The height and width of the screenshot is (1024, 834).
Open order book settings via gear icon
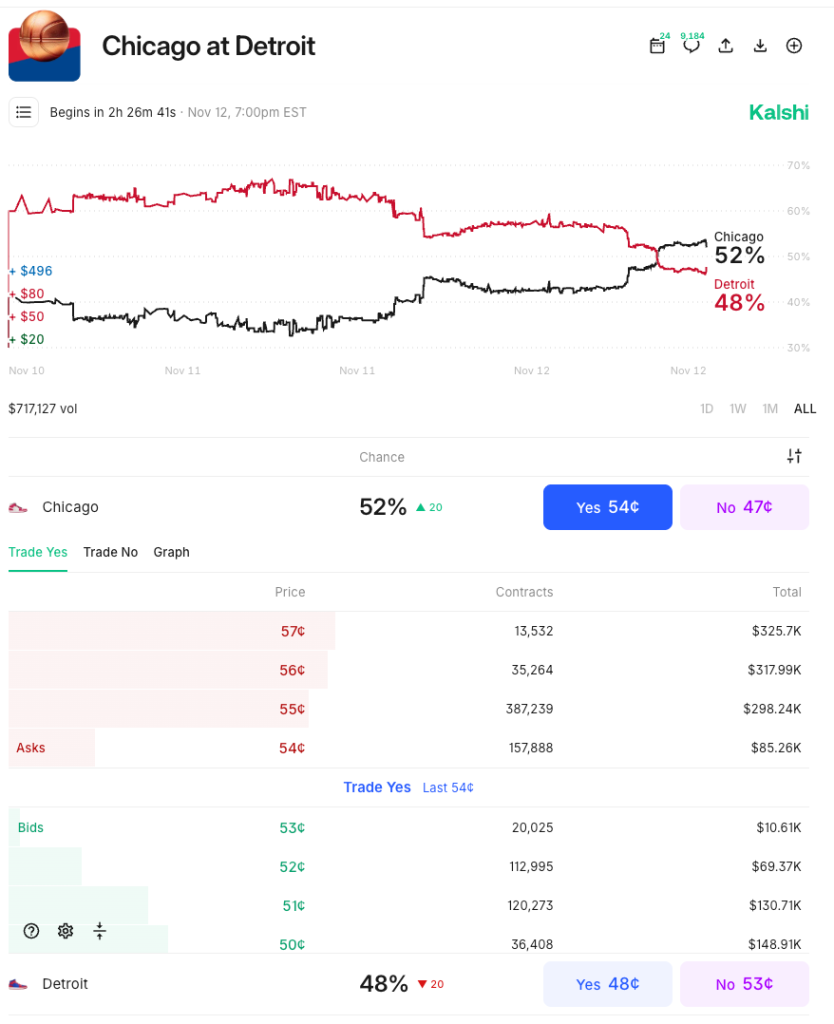pyautogui.click(x=65, y=931)
